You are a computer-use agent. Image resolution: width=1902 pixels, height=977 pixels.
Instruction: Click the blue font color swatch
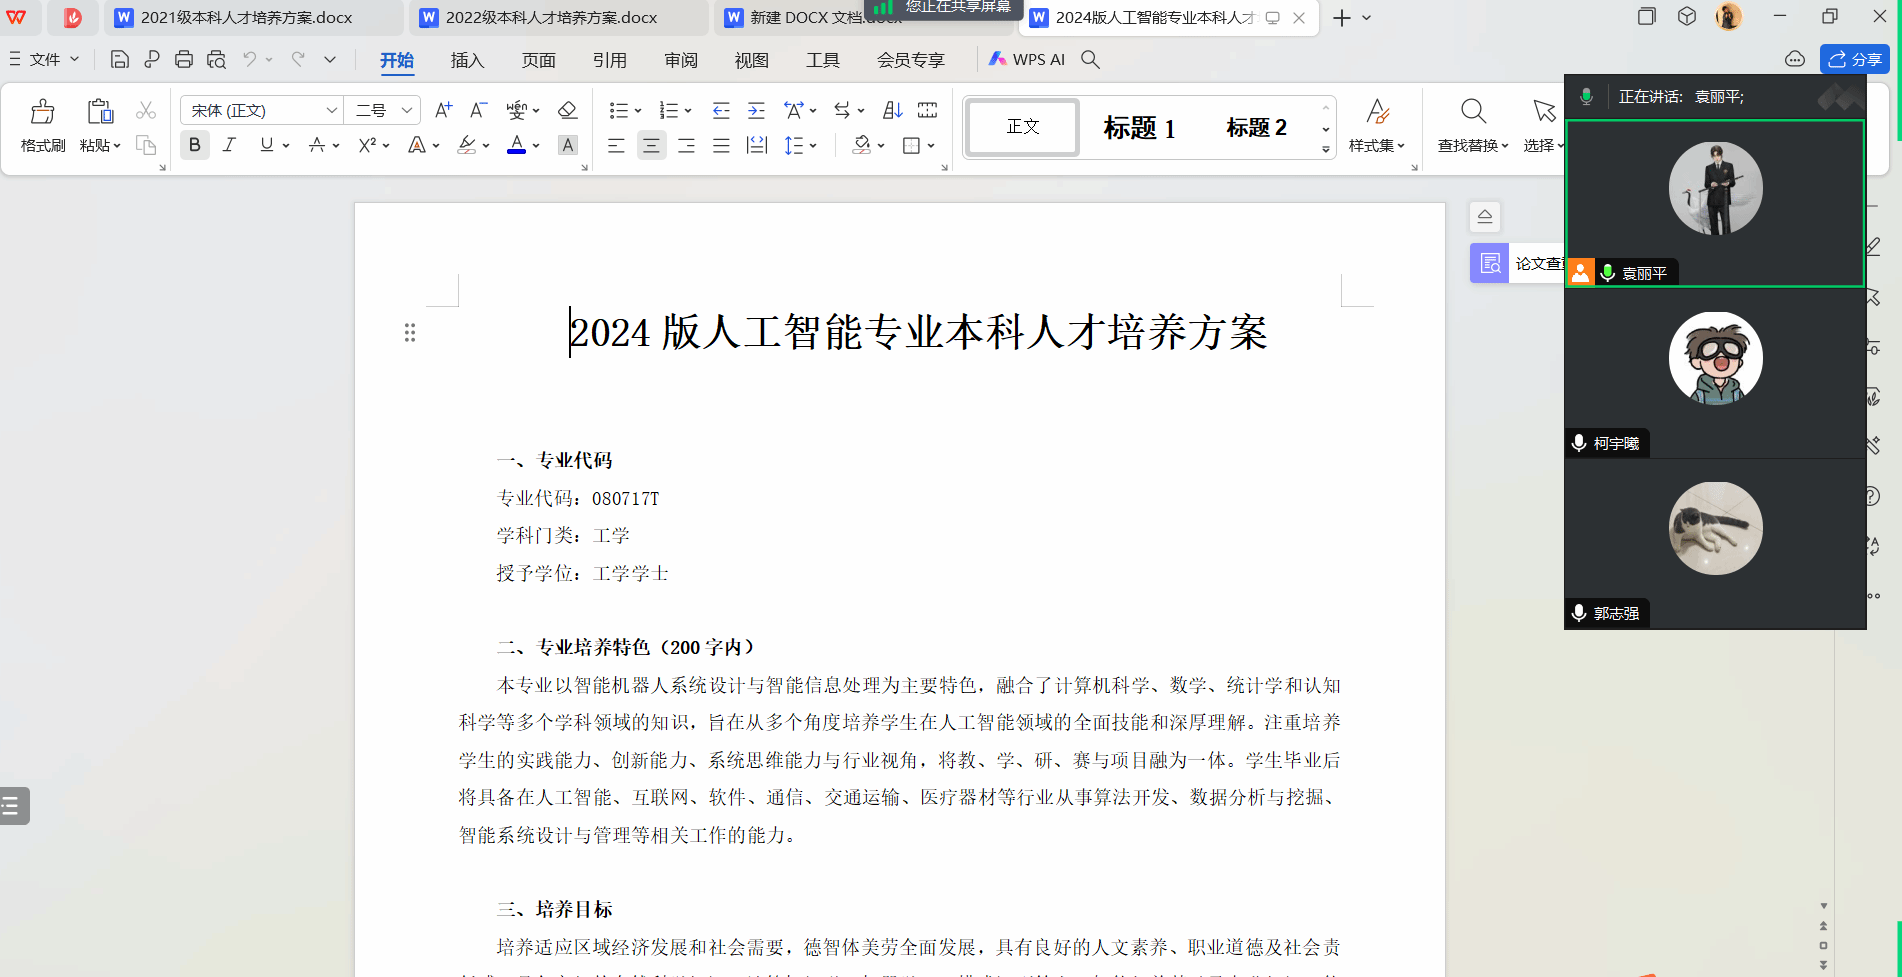click(x=516, y=146)
